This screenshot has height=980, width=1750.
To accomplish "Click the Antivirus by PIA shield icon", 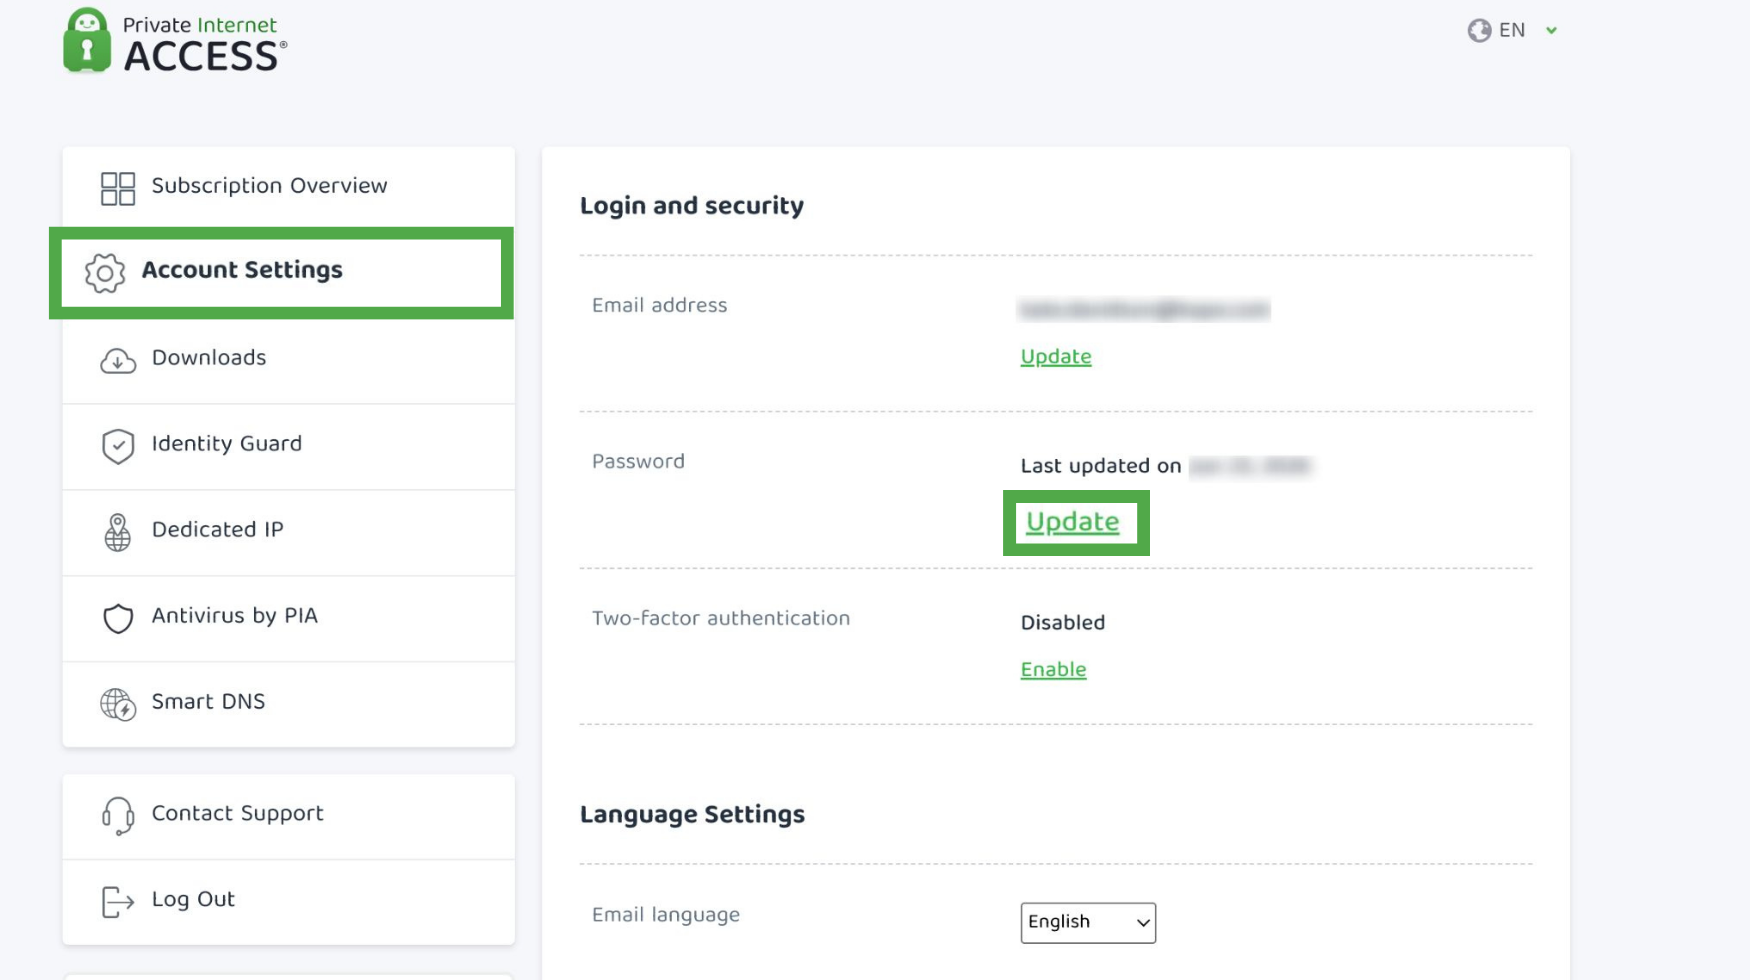I will pyautogui.click(x=118, y=618).
